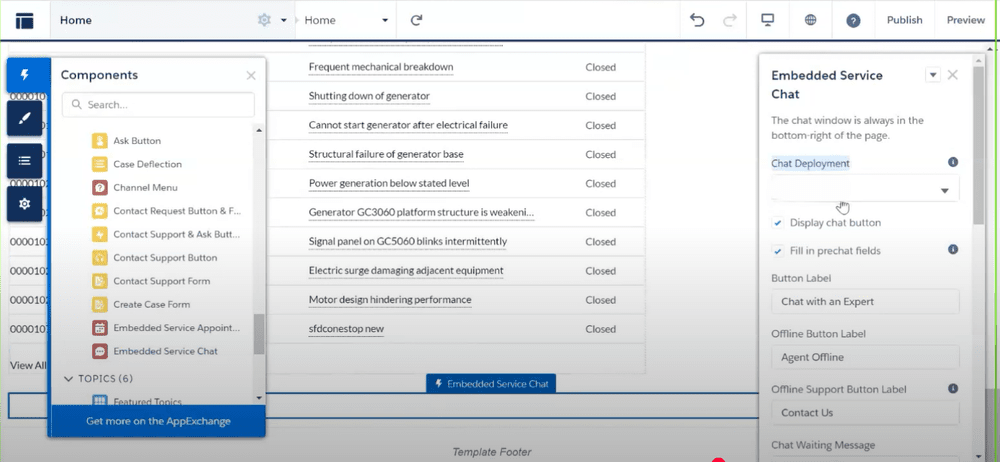1000x462 pixels.
Task: Select the Embedded Service Chat canvas label
Action: pos(491,384)
